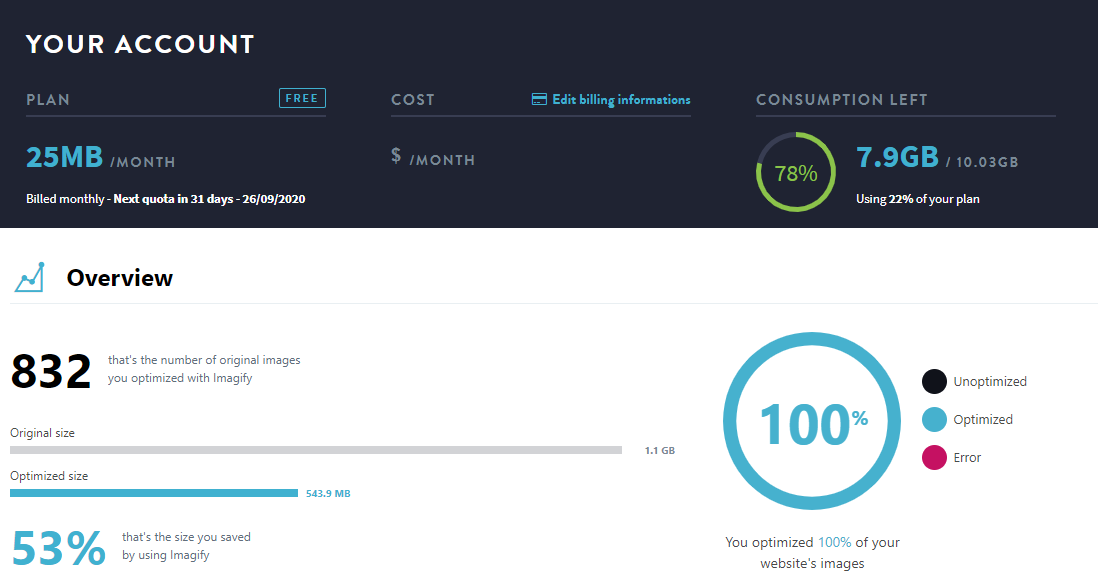Image resolution: width=1098 pixels, height=586 pixels.
Task: Click 'that's the size you saved' text
Action: (186, 537)
